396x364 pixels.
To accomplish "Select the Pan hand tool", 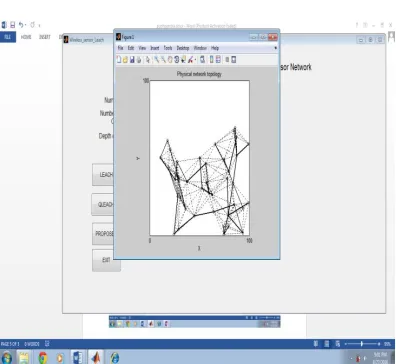I will 170,60.
